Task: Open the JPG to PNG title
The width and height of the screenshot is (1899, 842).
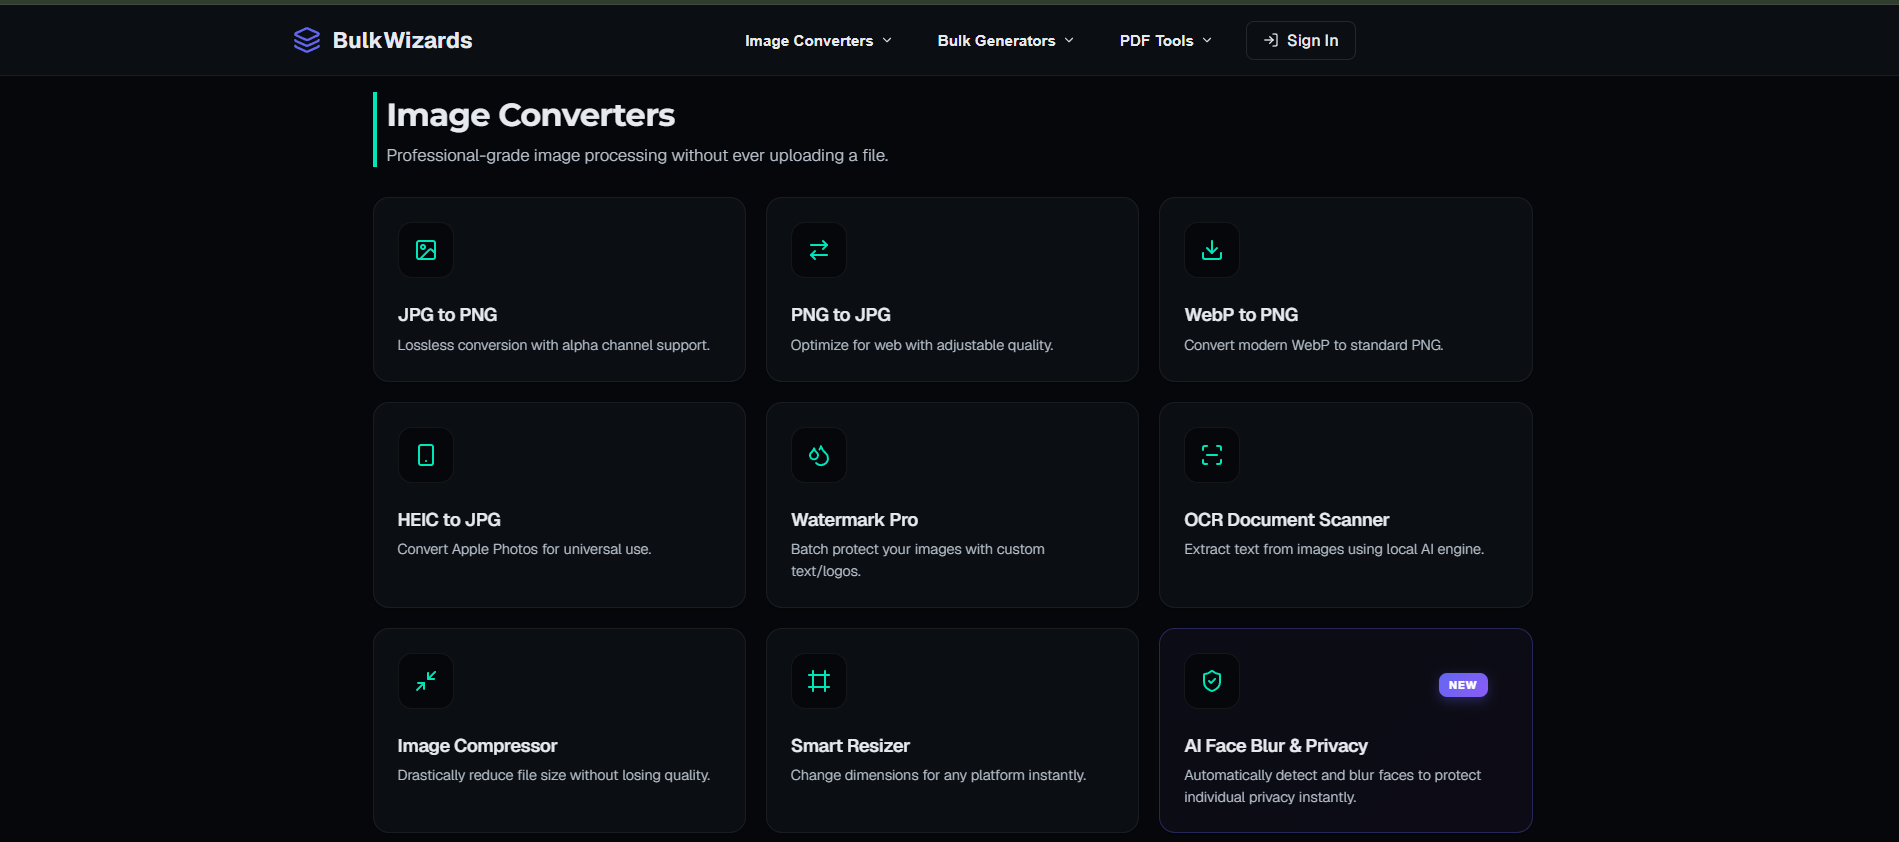Action: [x=447, y=315]
